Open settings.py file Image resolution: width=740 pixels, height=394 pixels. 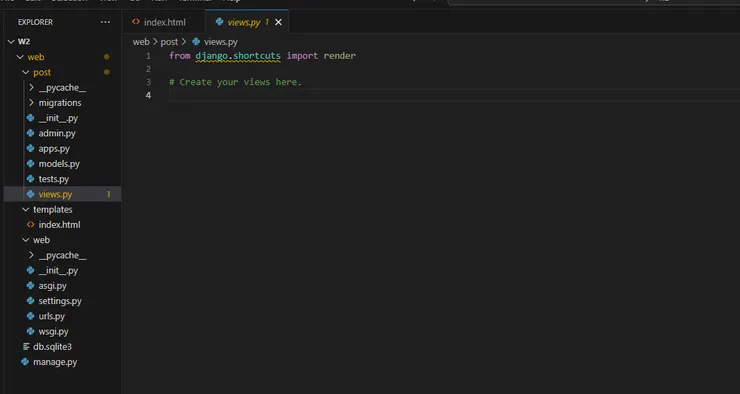coord(60,301)
